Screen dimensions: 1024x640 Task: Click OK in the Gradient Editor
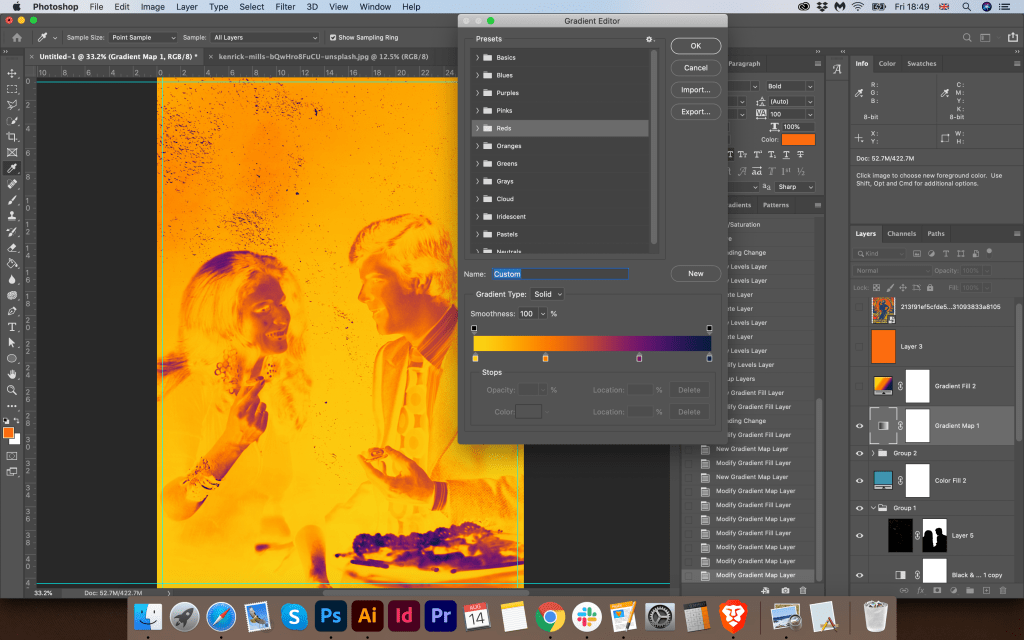[695, 46]
